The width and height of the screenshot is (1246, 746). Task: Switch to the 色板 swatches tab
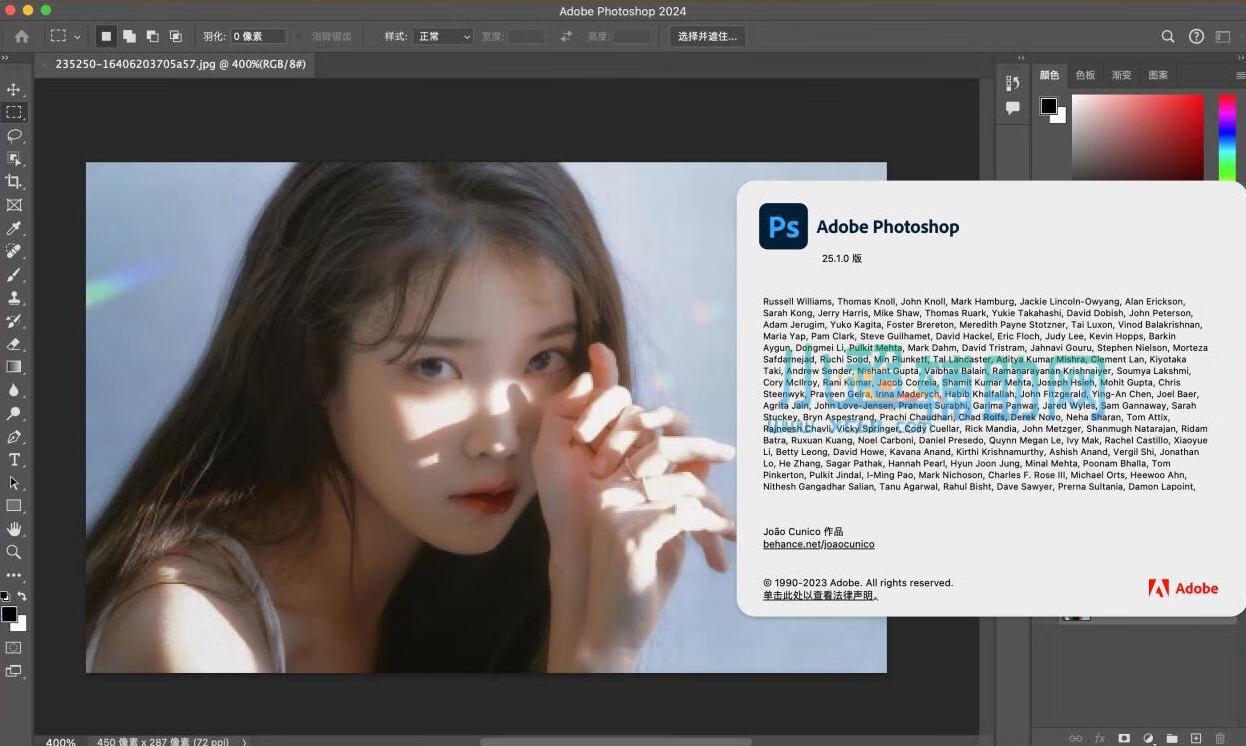1085,75
